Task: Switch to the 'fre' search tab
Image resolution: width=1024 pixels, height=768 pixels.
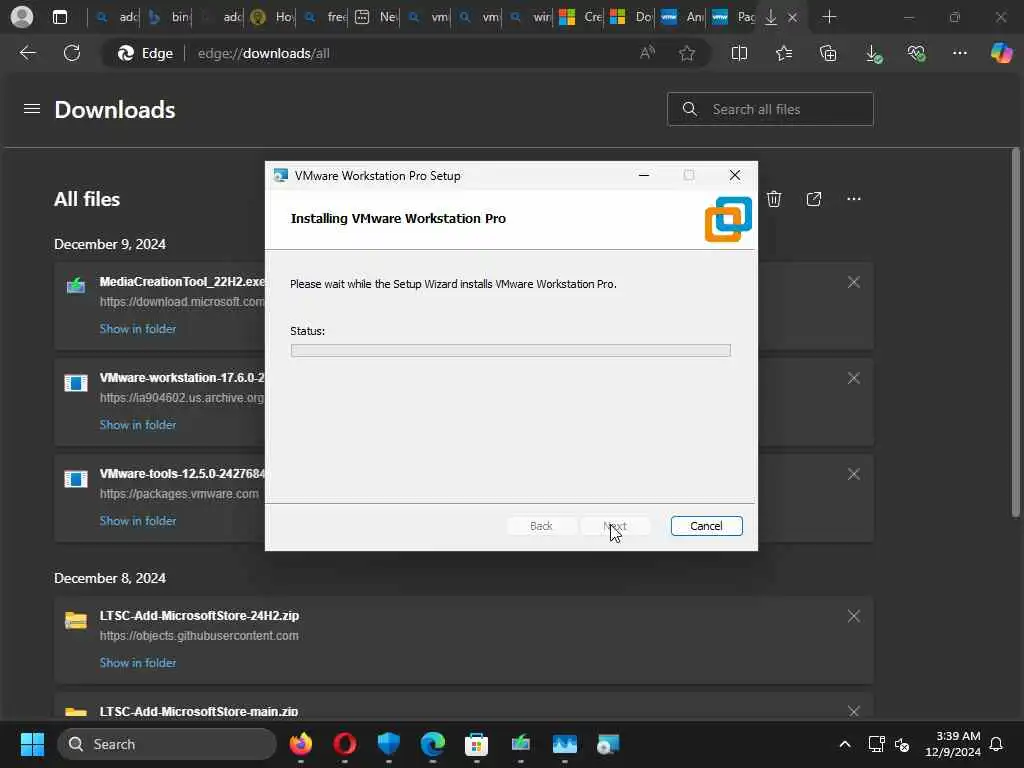Action: click(323, 17)
